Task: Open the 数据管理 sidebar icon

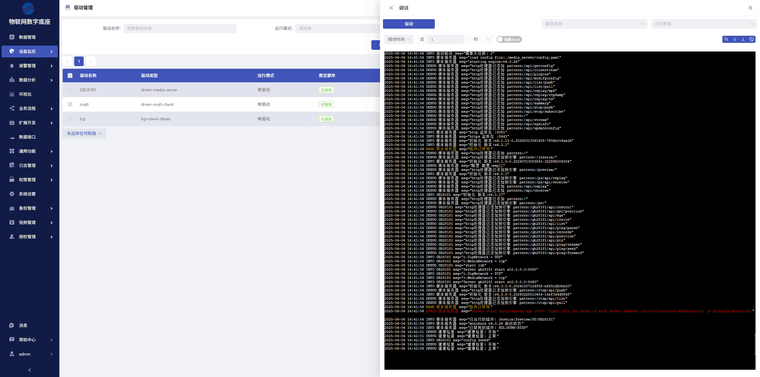Action: [12, 37]
